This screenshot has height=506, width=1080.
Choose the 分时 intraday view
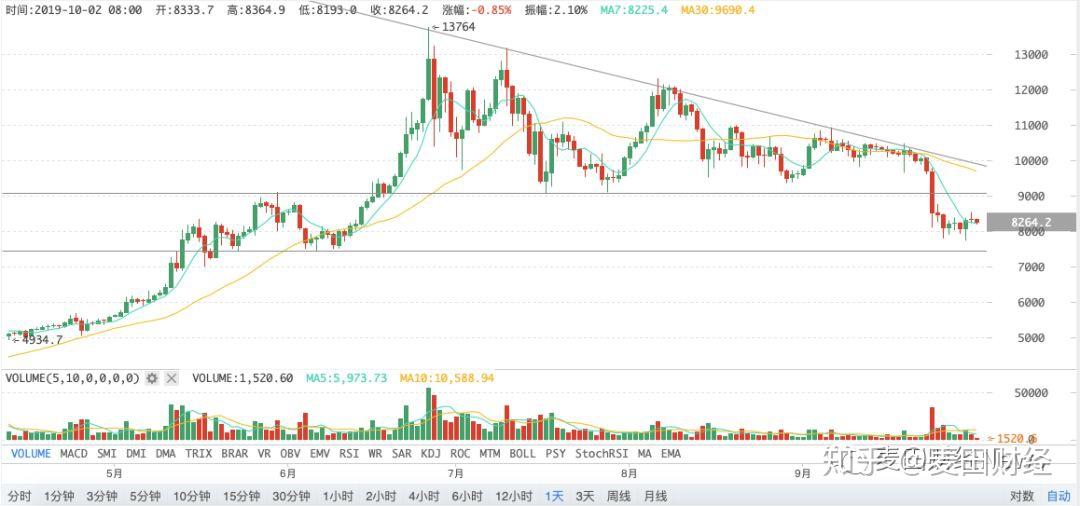click(19, 496)
